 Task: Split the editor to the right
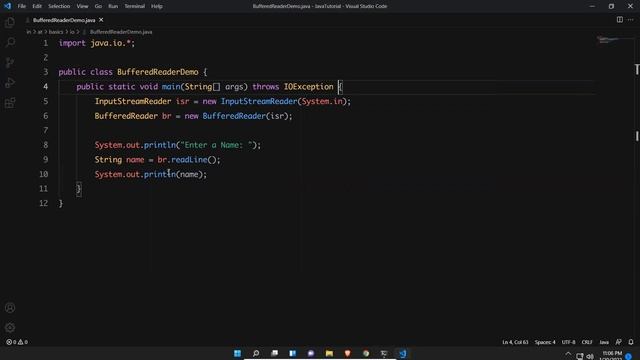[620, 20]
